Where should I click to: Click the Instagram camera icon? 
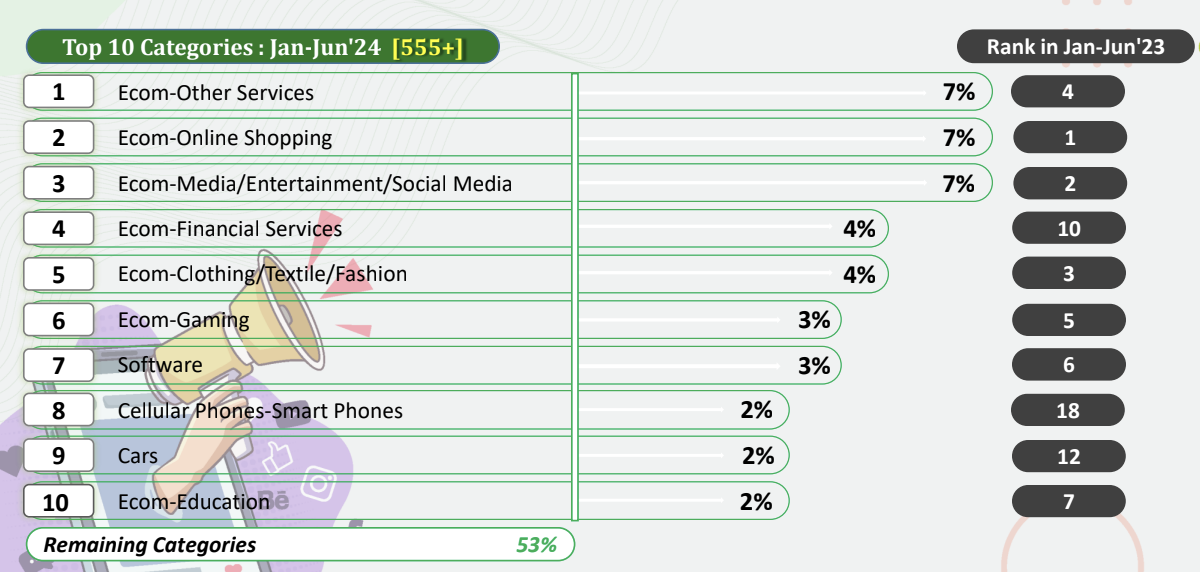pyautogui.click(x=320, y=483)
